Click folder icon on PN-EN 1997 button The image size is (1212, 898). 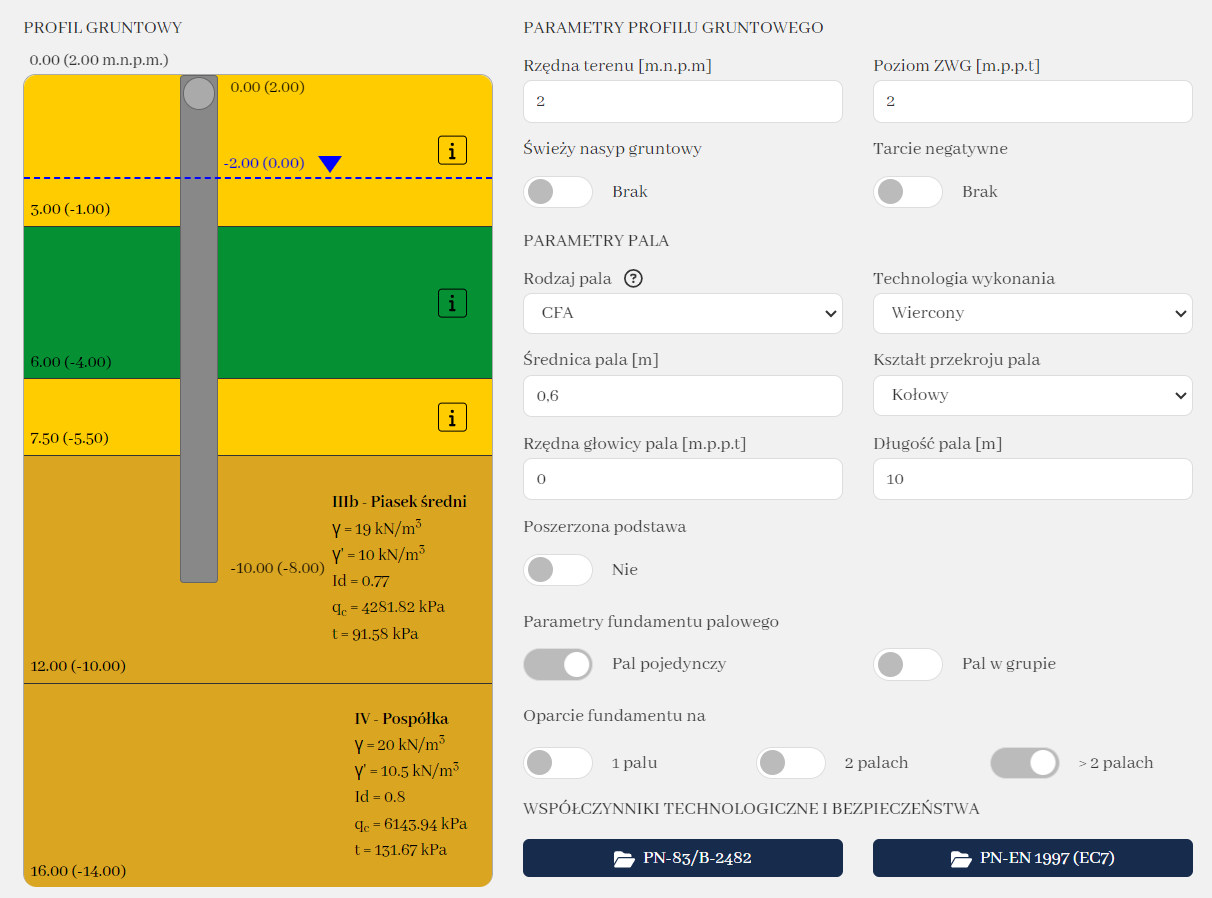[x=961, y=858]
